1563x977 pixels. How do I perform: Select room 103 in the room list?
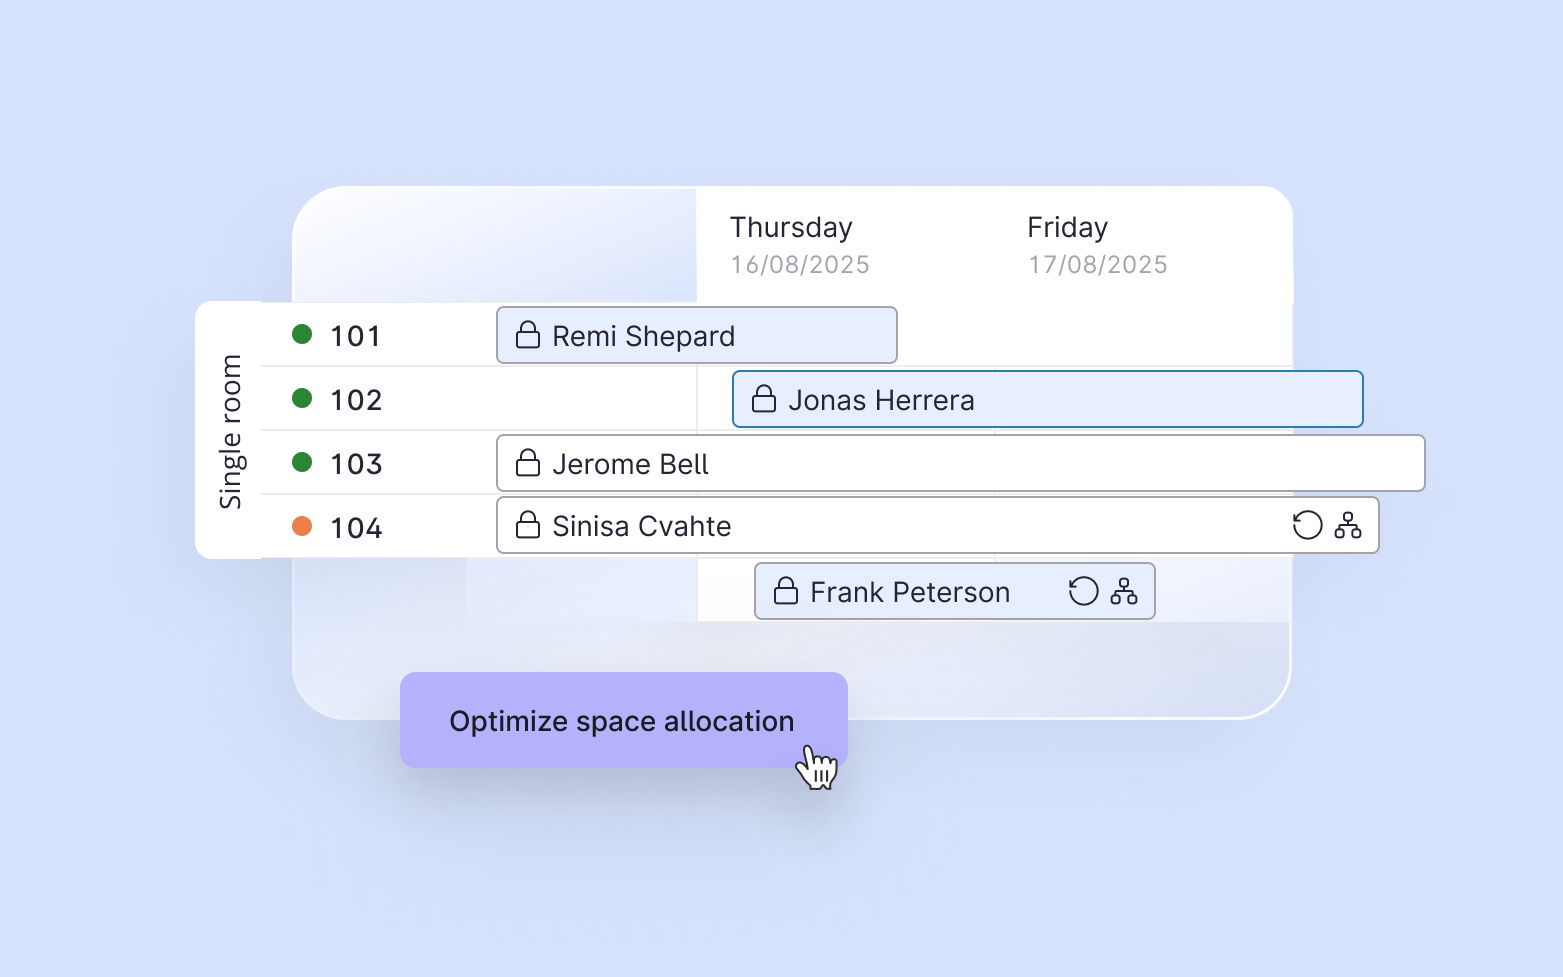[356, 464]
